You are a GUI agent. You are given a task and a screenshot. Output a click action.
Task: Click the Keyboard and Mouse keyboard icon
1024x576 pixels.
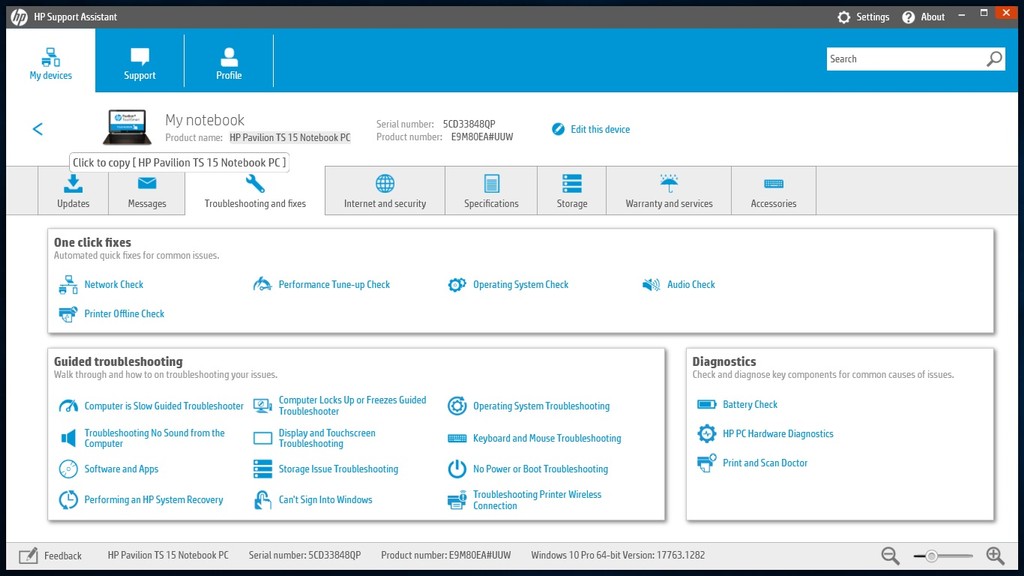pos(457,438)
